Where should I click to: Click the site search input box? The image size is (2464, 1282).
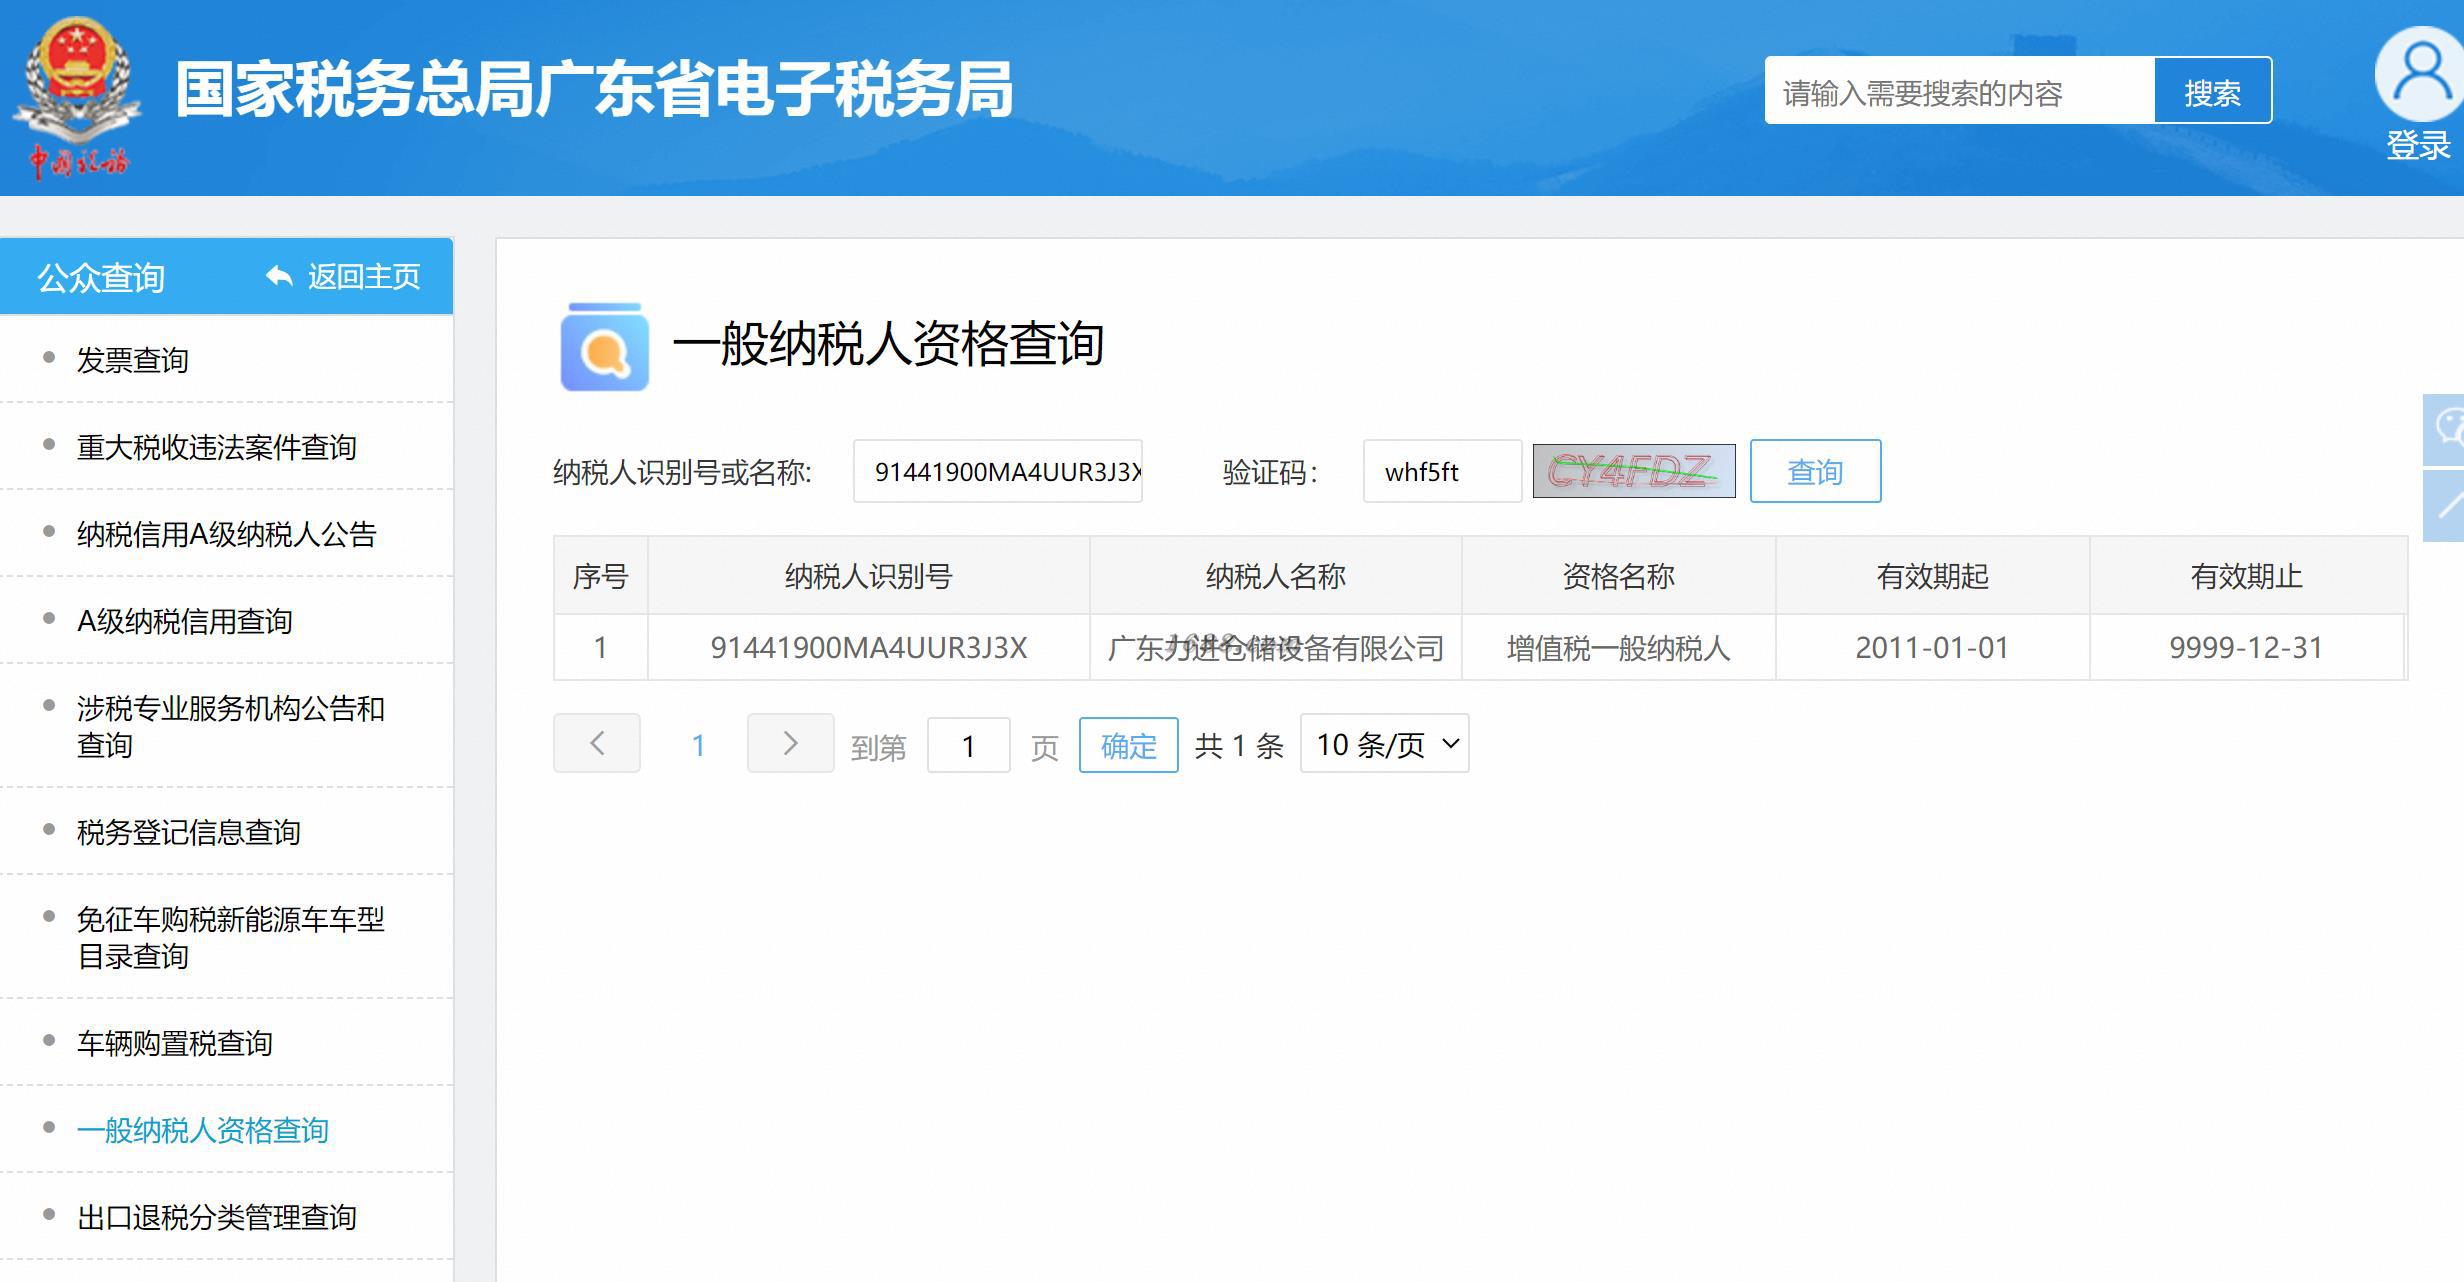1958,92
